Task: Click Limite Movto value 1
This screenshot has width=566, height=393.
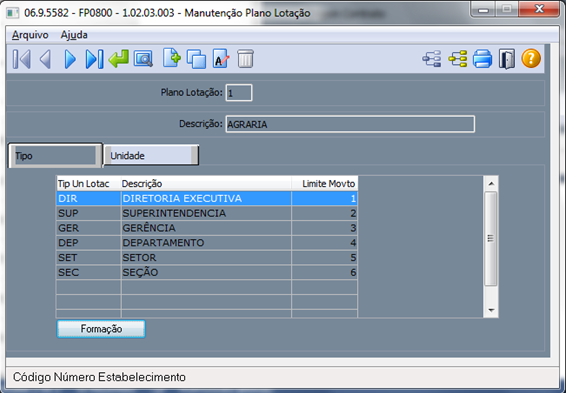Action: [325, 198]
